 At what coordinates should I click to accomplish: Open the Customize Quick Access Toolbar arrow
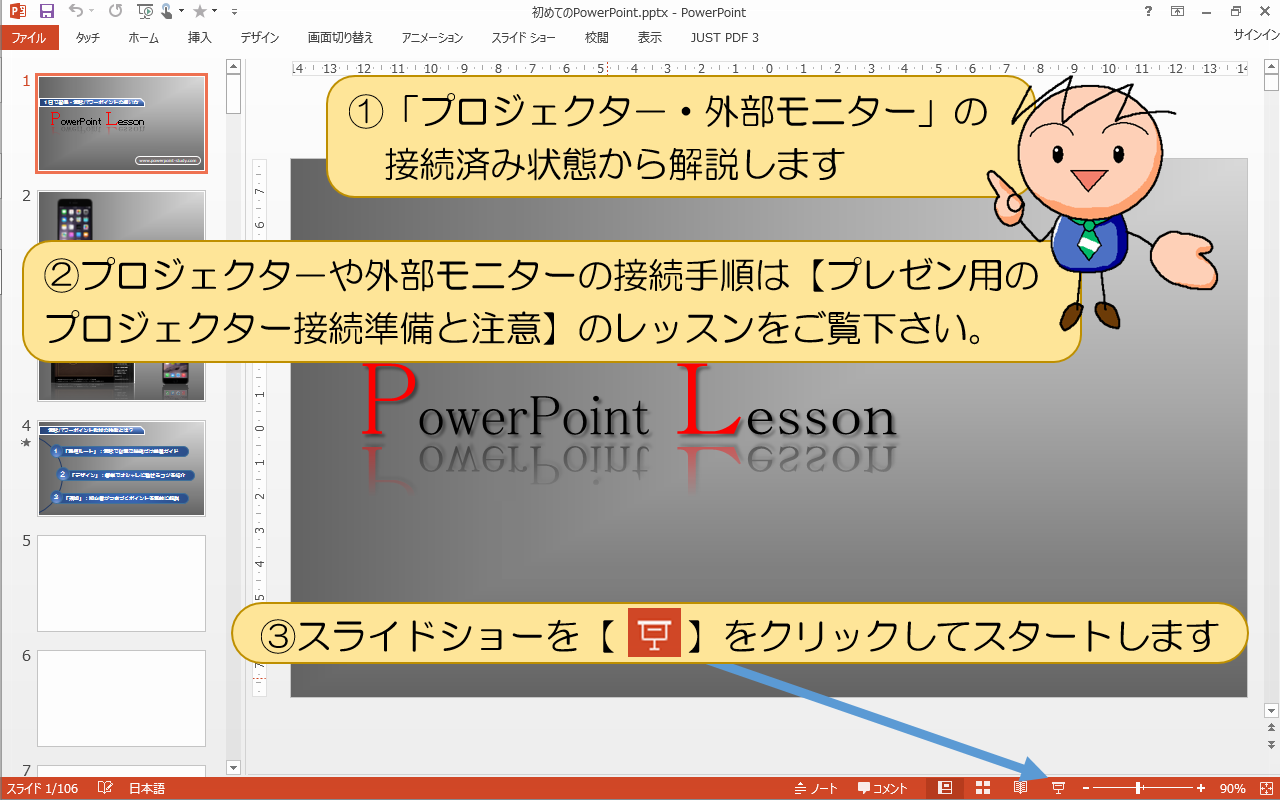coord(234,12)
